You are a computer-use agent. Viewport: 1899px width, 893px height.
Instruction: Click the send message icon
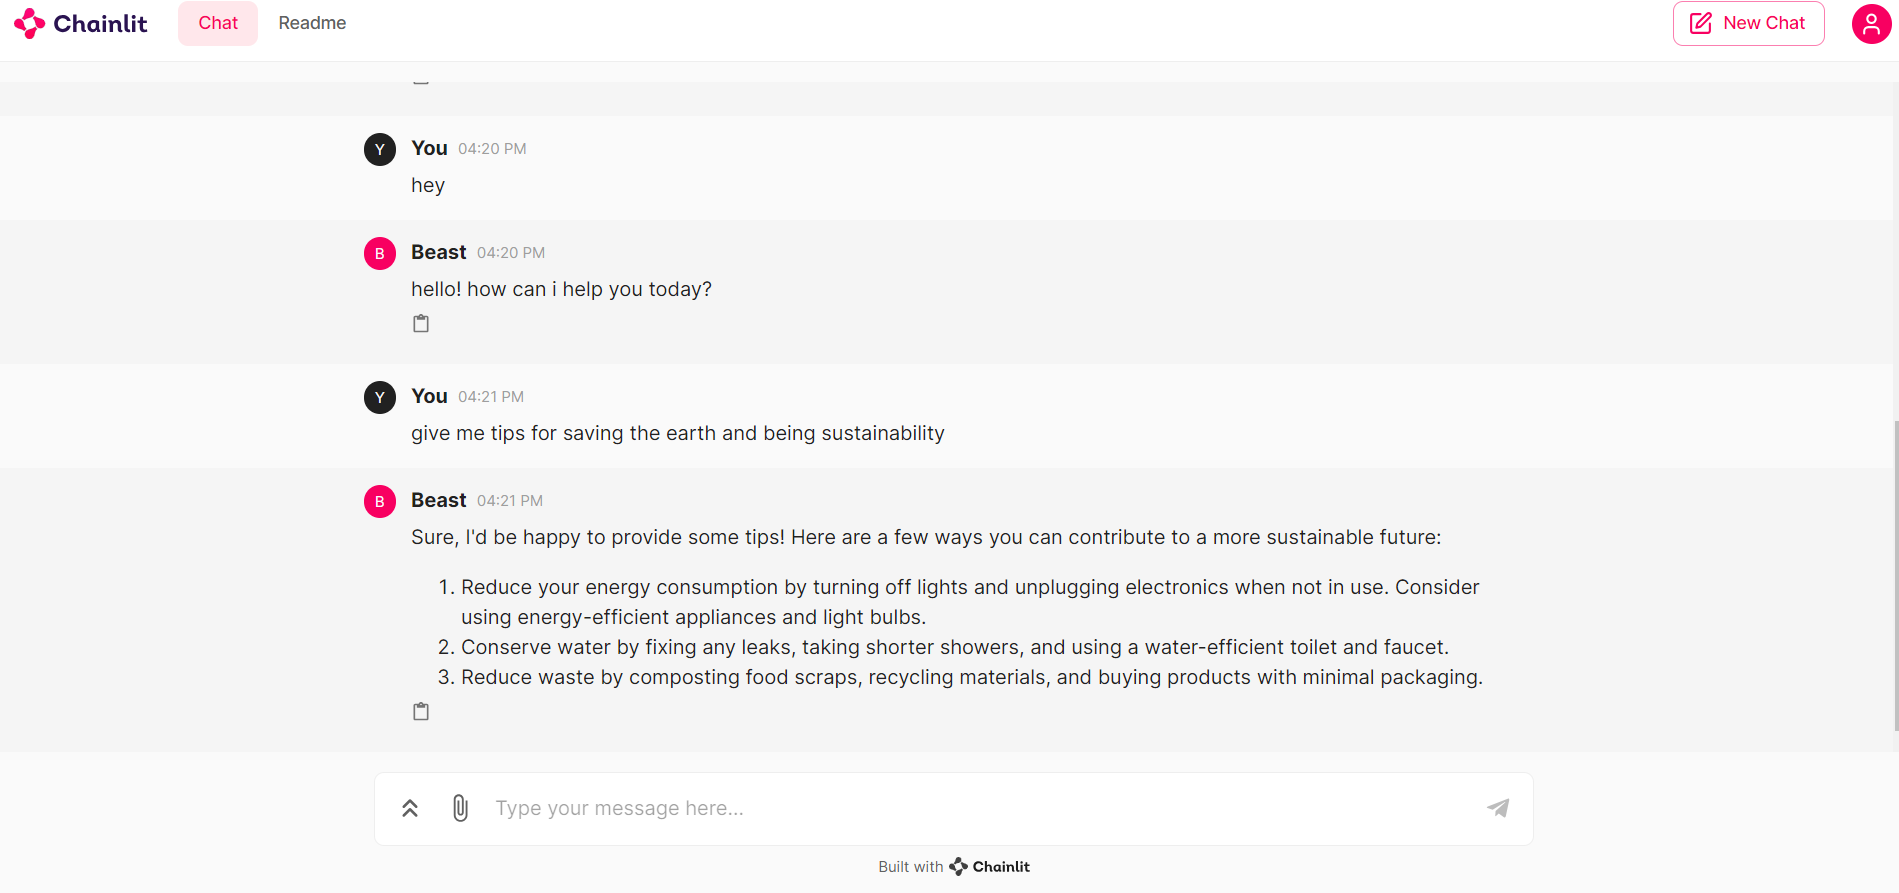click(1497, 807)
